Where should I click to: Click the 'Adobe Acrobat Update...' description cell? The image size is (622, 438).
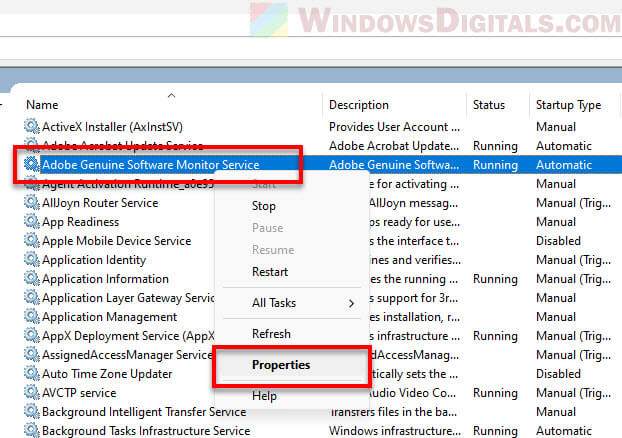(394, 146)
